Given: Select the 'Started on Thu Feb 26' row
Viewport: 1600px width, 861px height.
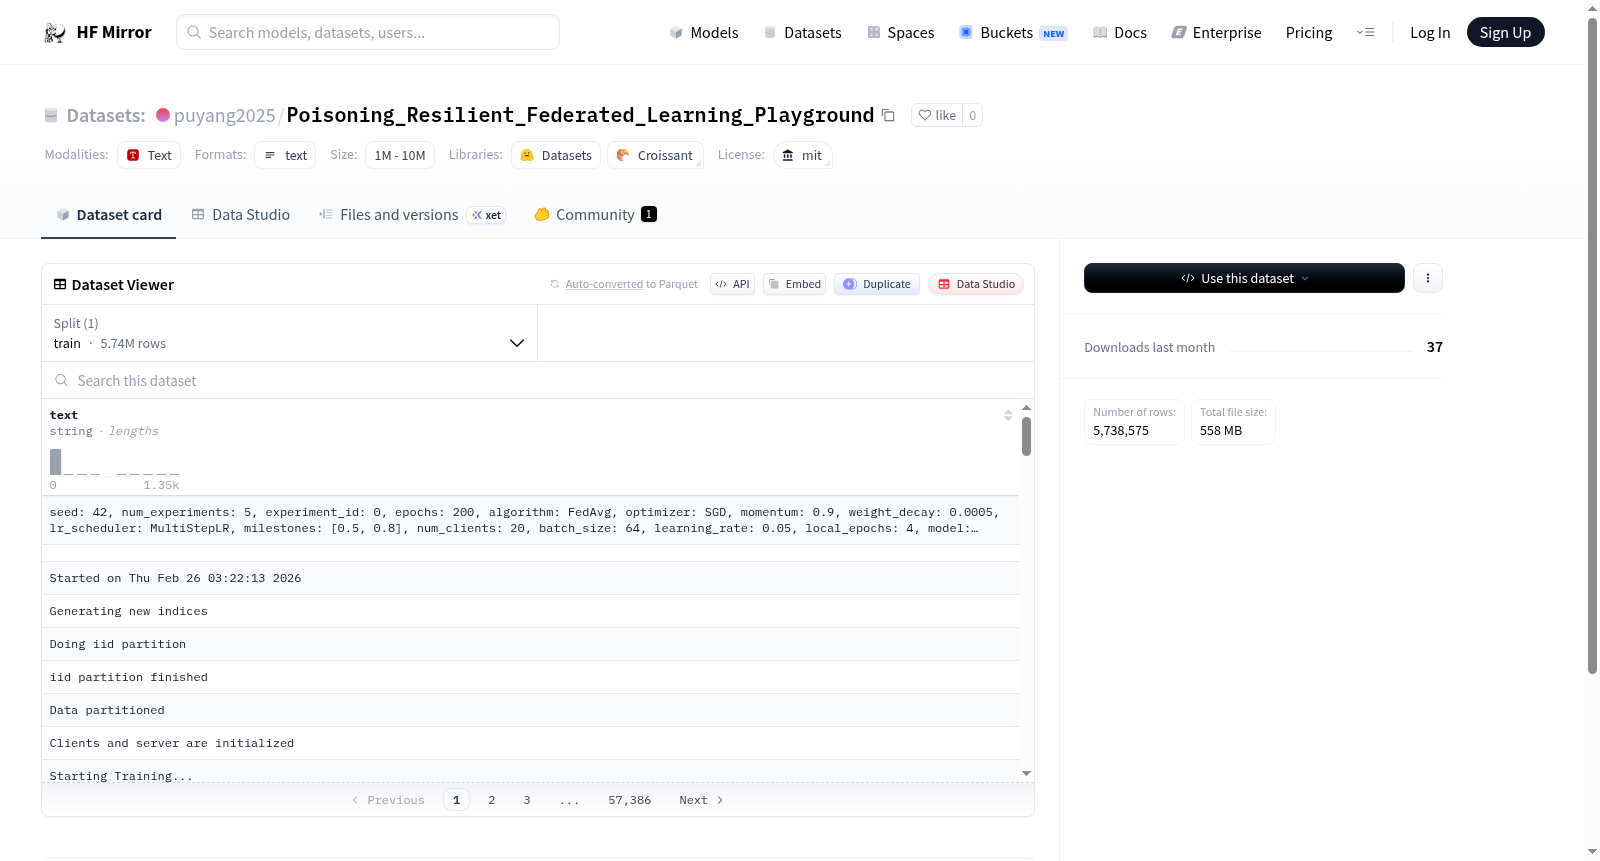Looking at the screenshot, I should point(530,578).
